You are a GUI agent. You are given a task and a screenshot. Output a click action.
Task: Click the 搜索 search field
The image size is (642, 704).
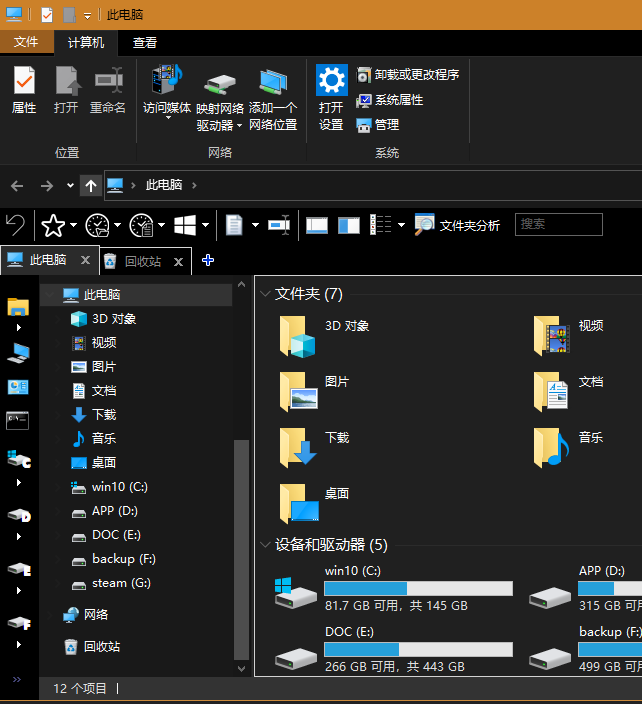(x=558, y=224)
